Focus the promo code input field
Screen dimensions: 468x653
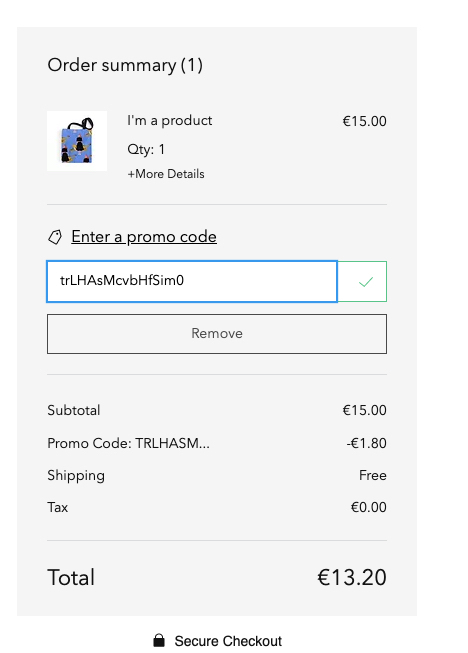point(192,282)
